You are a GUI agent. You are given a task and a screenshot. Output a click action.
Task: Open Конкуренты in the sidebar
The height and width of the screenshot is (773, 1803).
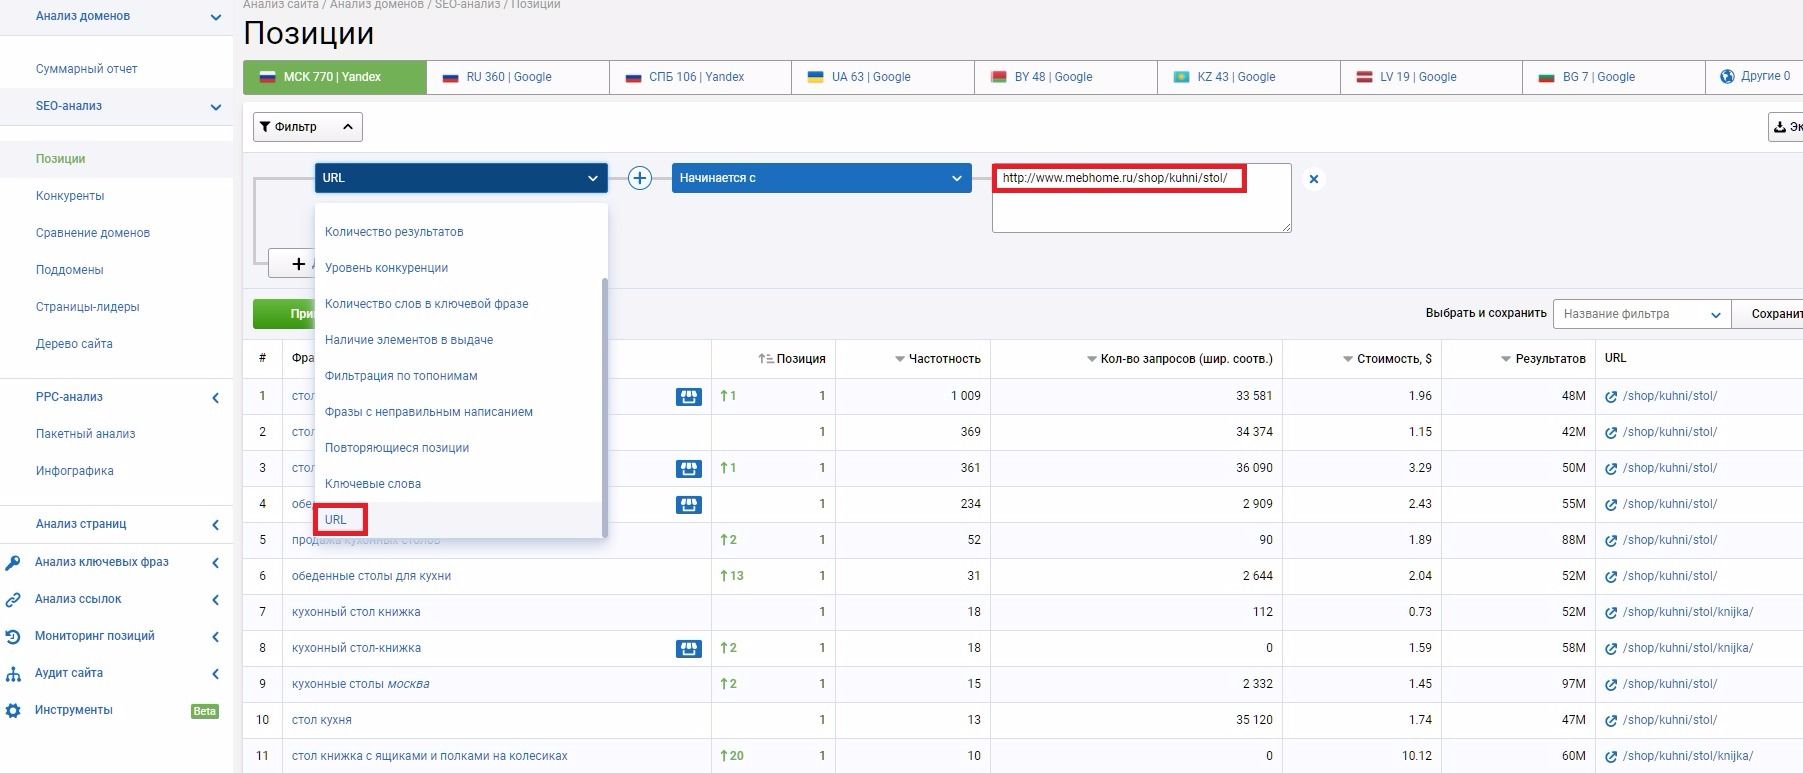[70, 196]
